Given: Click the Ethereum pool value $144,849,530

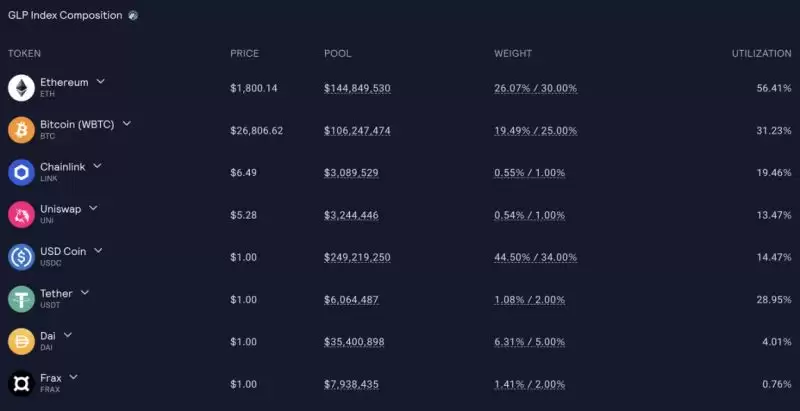Looking at the screenshot, I should coord(357,89).
